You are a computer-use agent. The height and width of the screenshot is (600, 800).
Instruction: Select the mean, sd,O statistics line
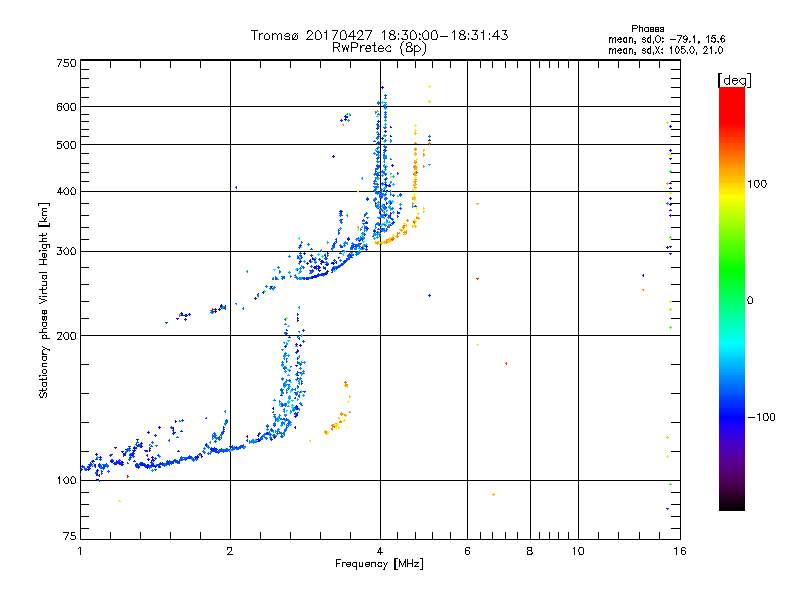pos(658,39)
